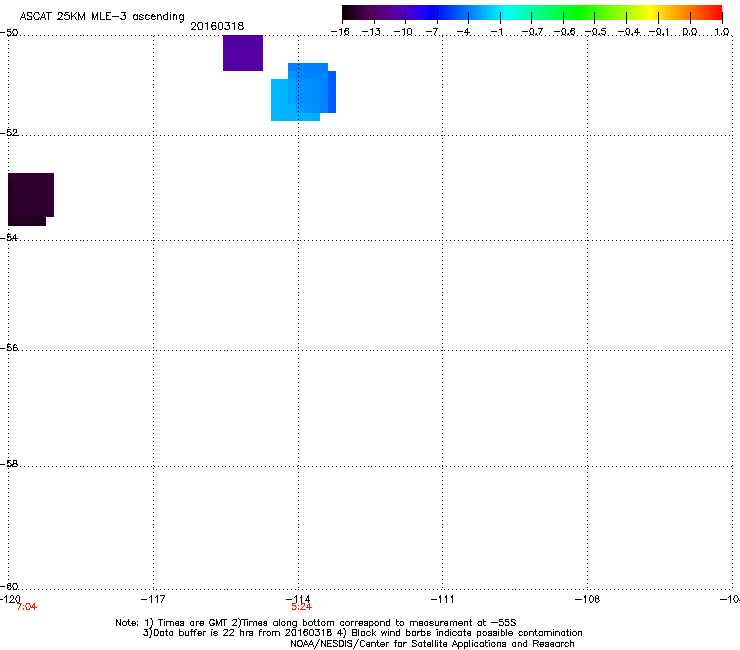Click the latitude label -56
This screenshot has height=650, width=740.
tap(9, 347)
